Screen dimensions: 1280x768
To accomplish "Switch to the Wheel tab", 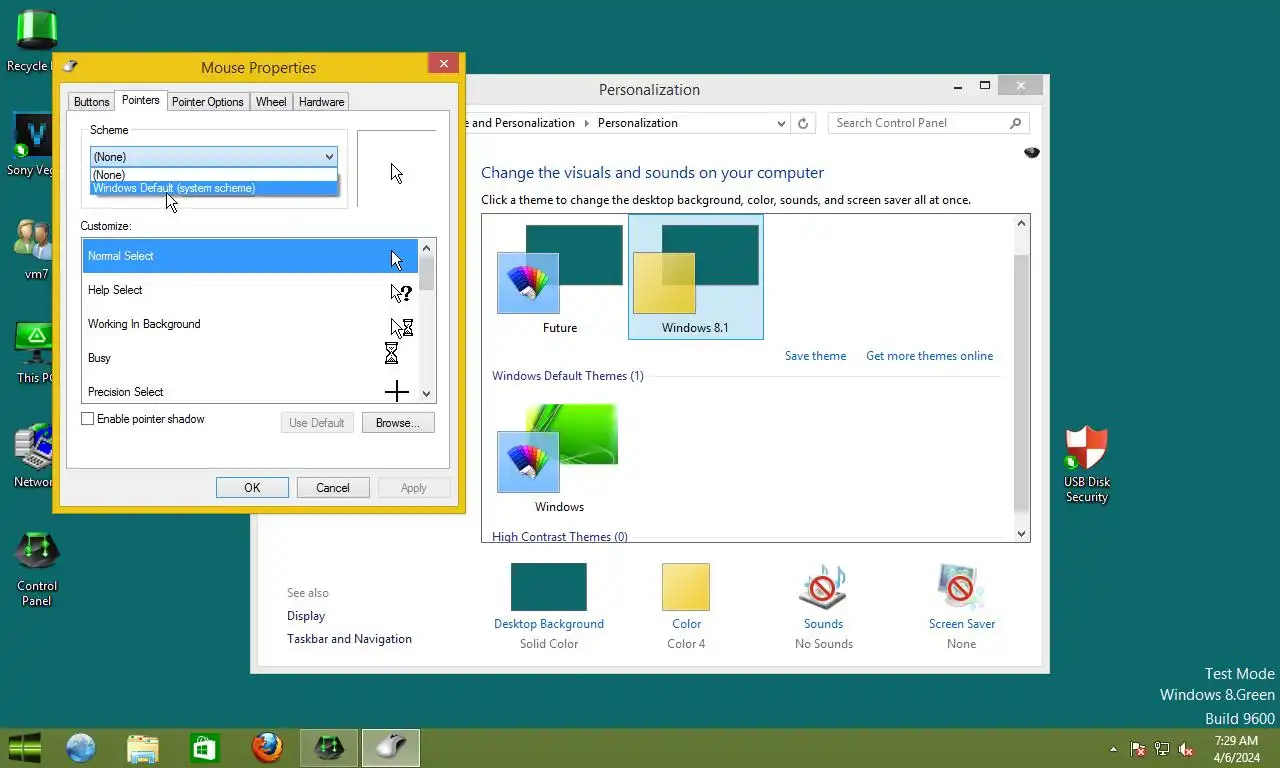I will (271, 102).
